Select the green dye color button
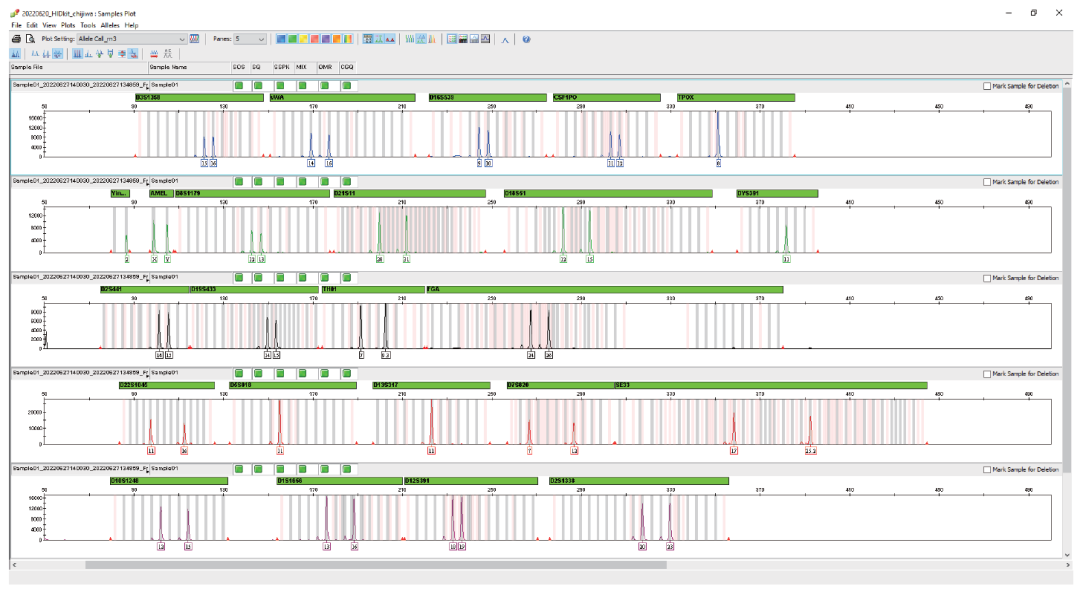The height and width of the screenshot is (589, 1080). coord(292,39)
